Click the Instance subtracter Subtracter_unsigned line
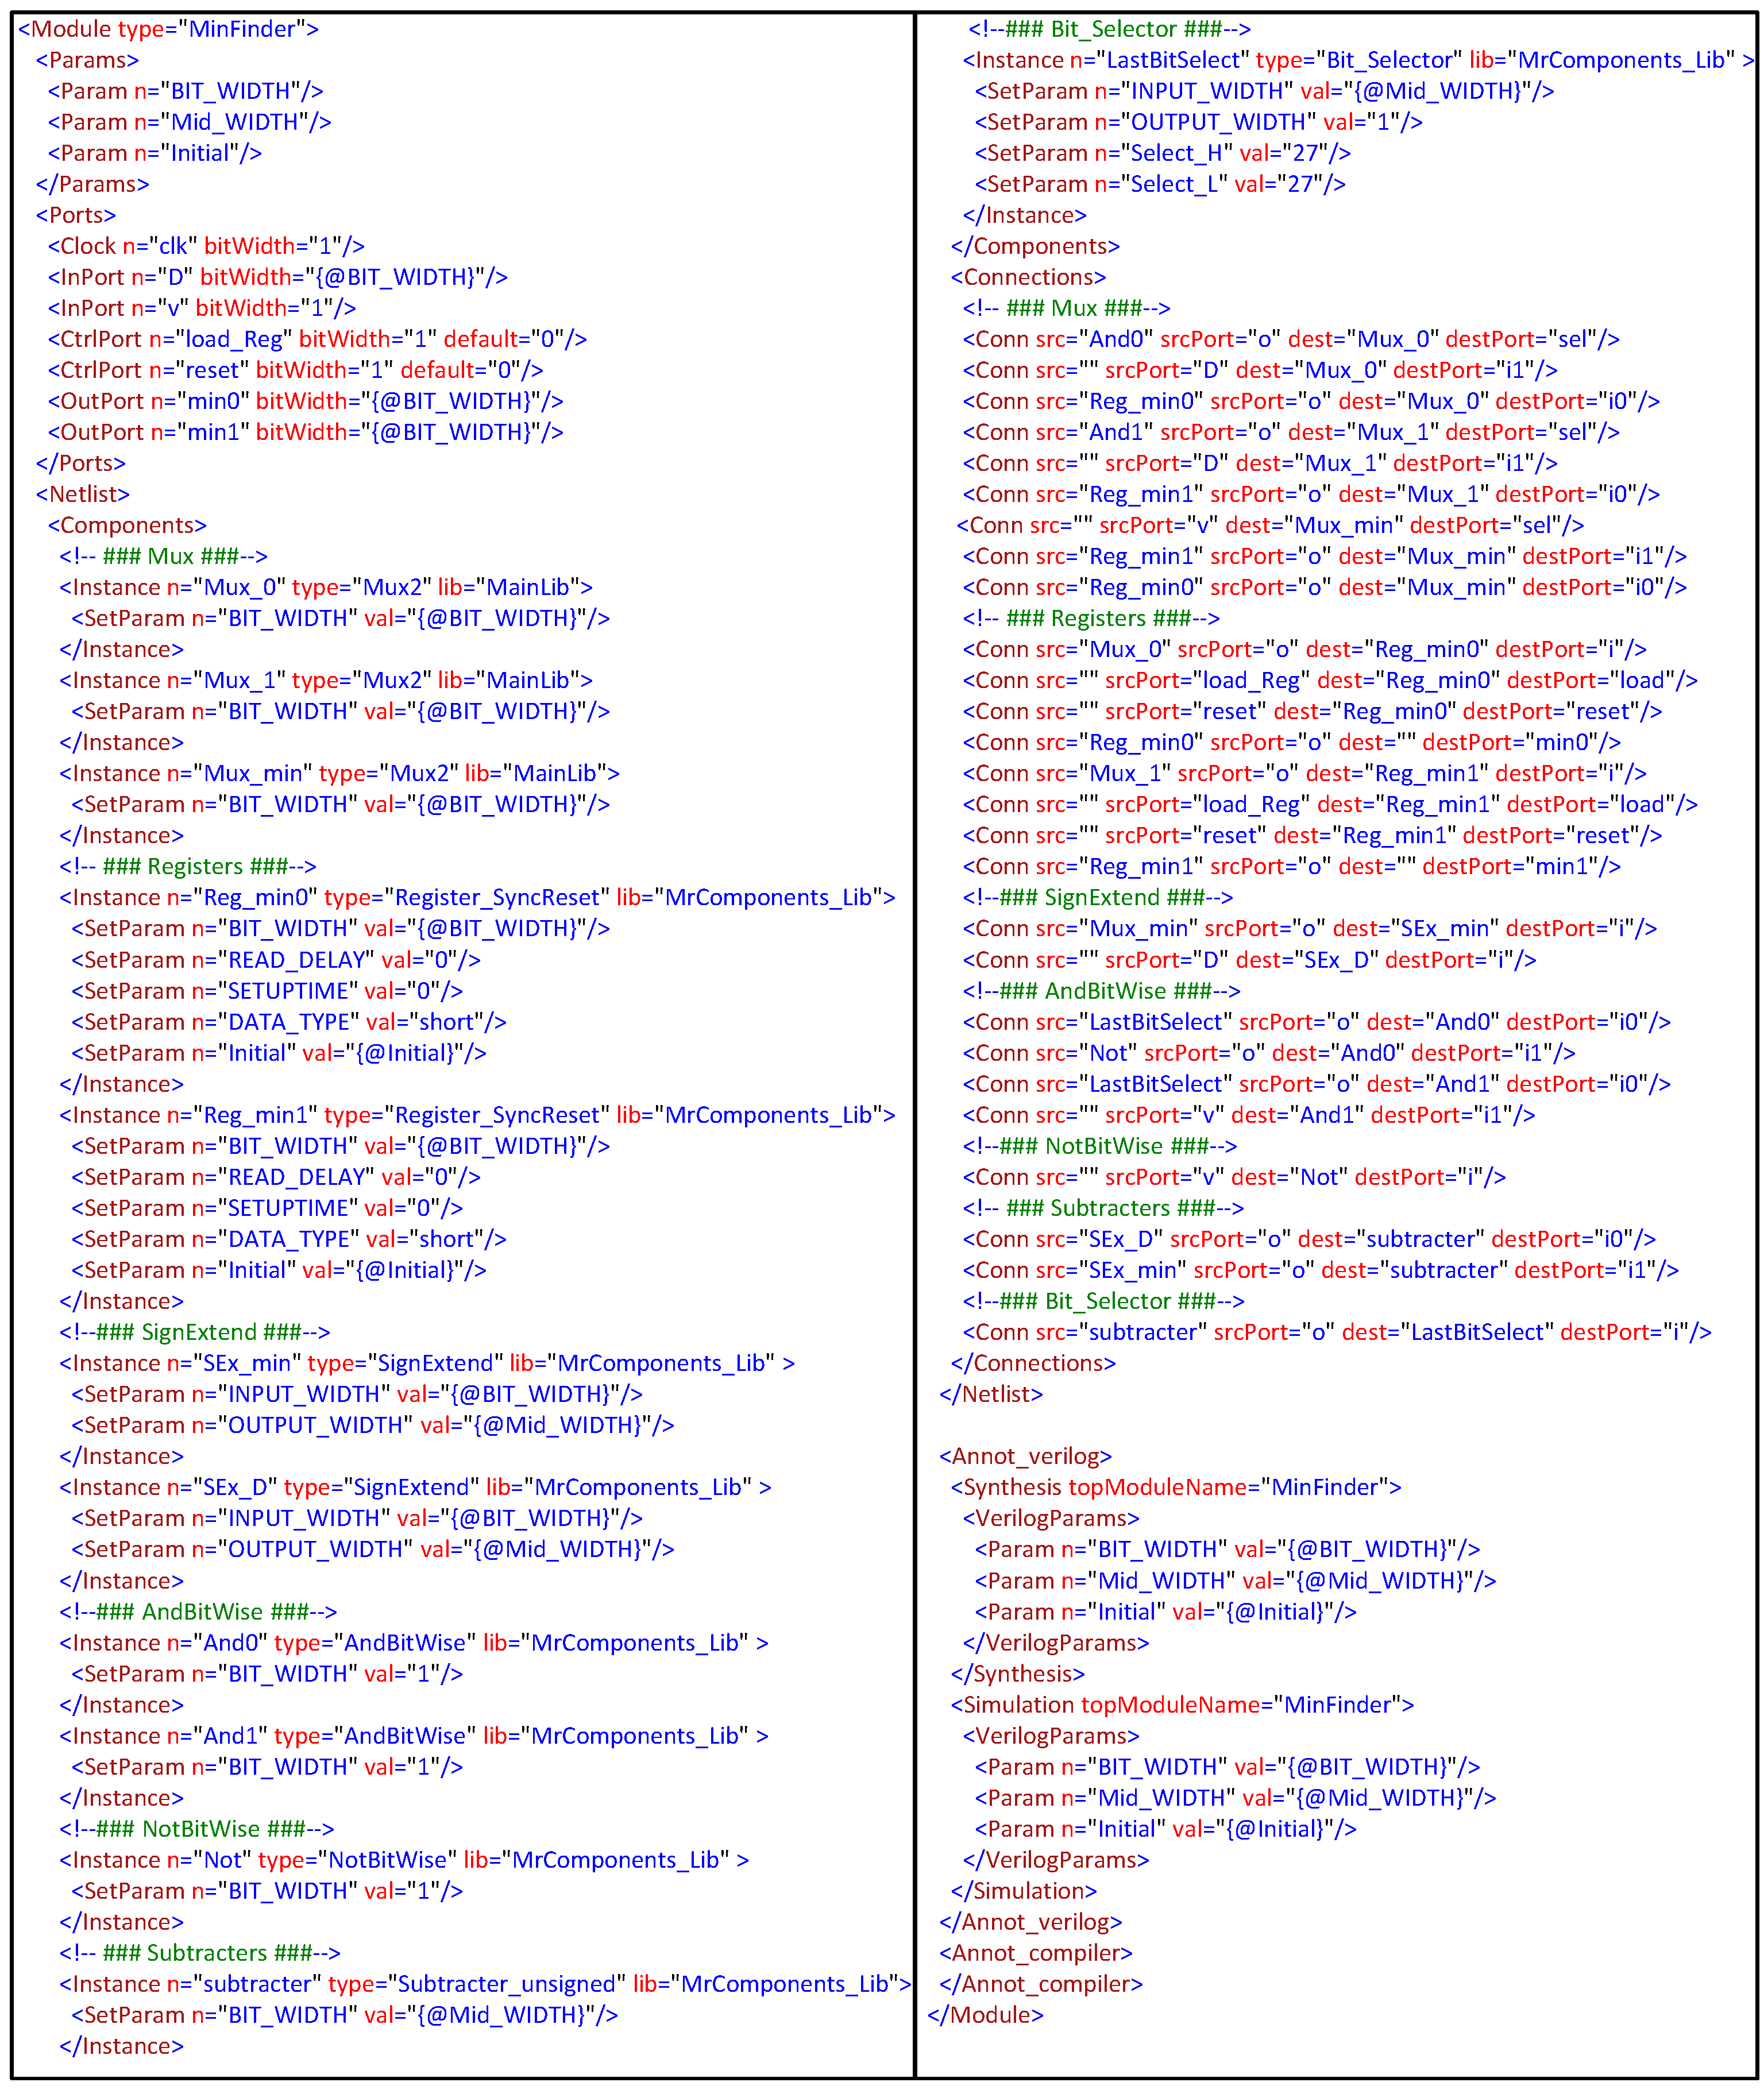 pos(485,1984)
